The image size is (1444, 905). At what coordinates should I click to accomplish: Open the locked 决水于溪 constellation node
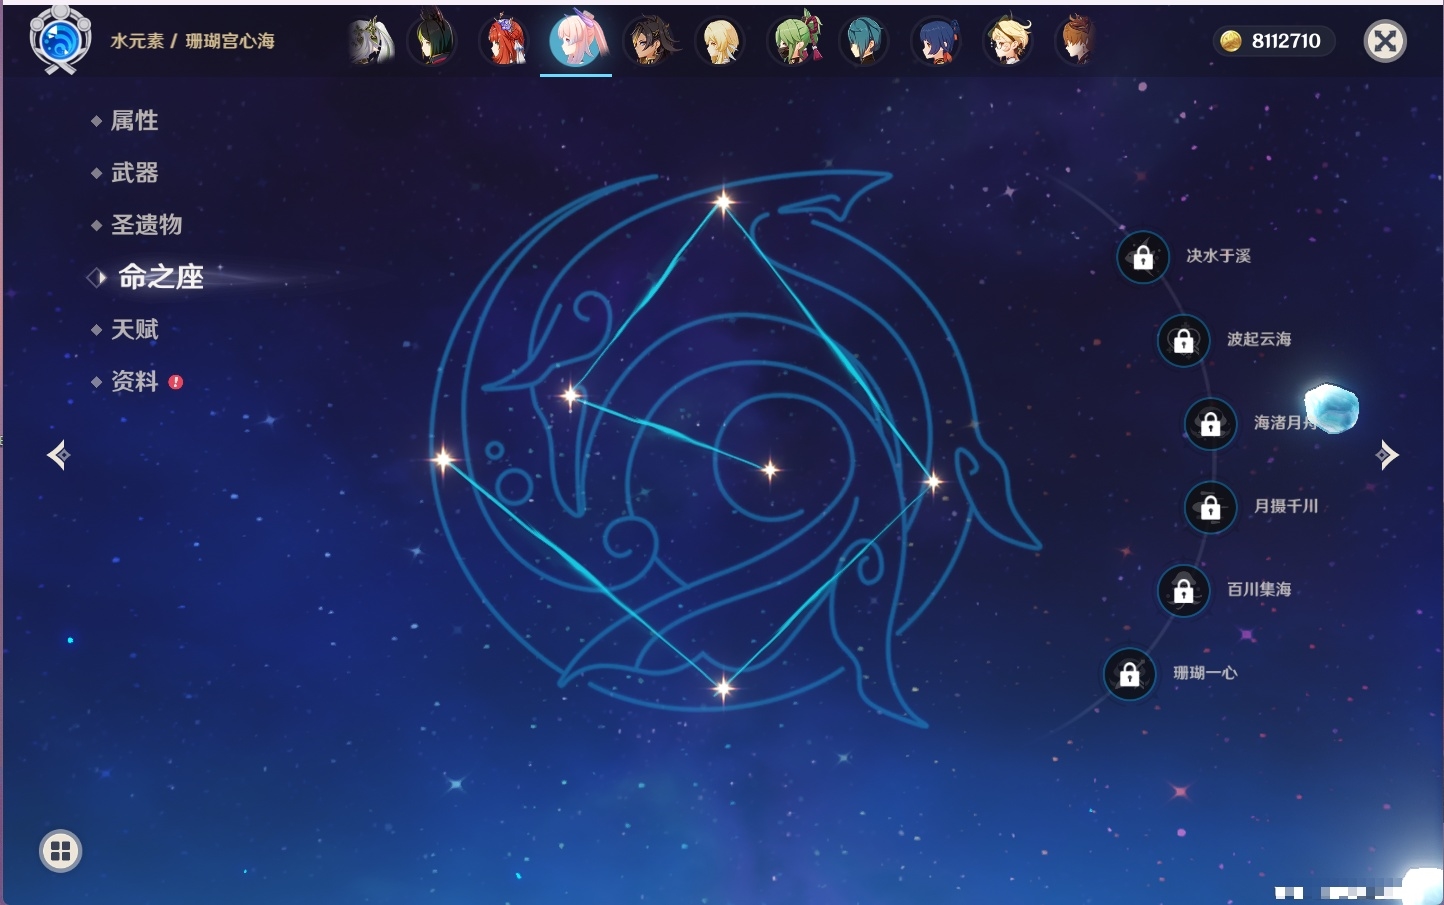(x=1143, y=258)
